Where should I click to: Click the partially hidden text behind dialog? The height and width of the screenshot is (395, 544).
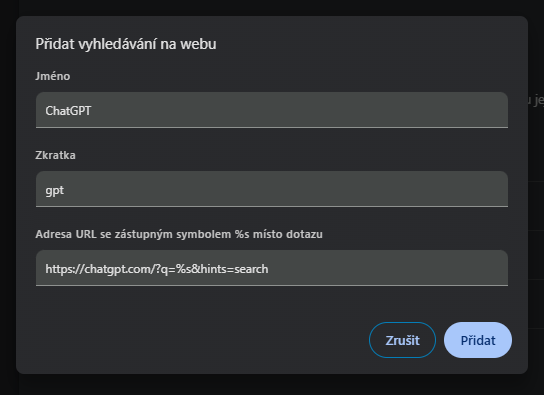click(x=536, y=100)
